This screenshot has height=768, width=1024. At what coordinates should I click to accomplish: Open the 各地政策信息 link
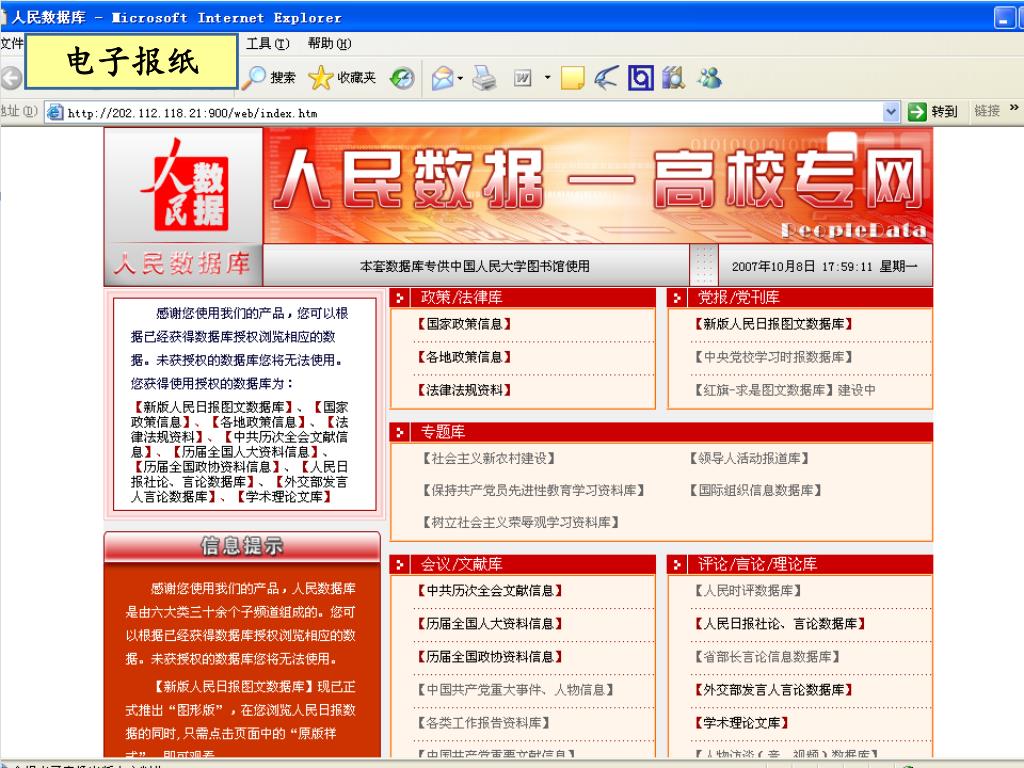[464, 357]
